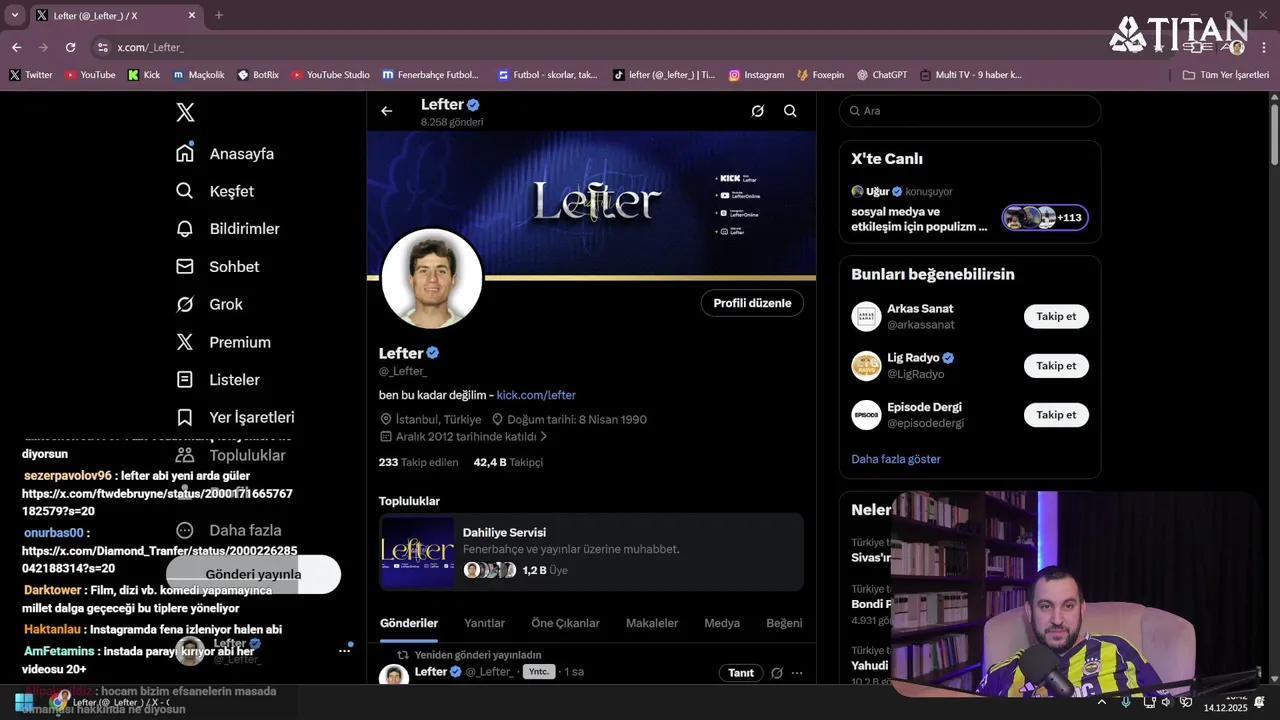1280x720 pixels.
Task: Open 42,4 B Takipçi list
Action: coord(508,462)
